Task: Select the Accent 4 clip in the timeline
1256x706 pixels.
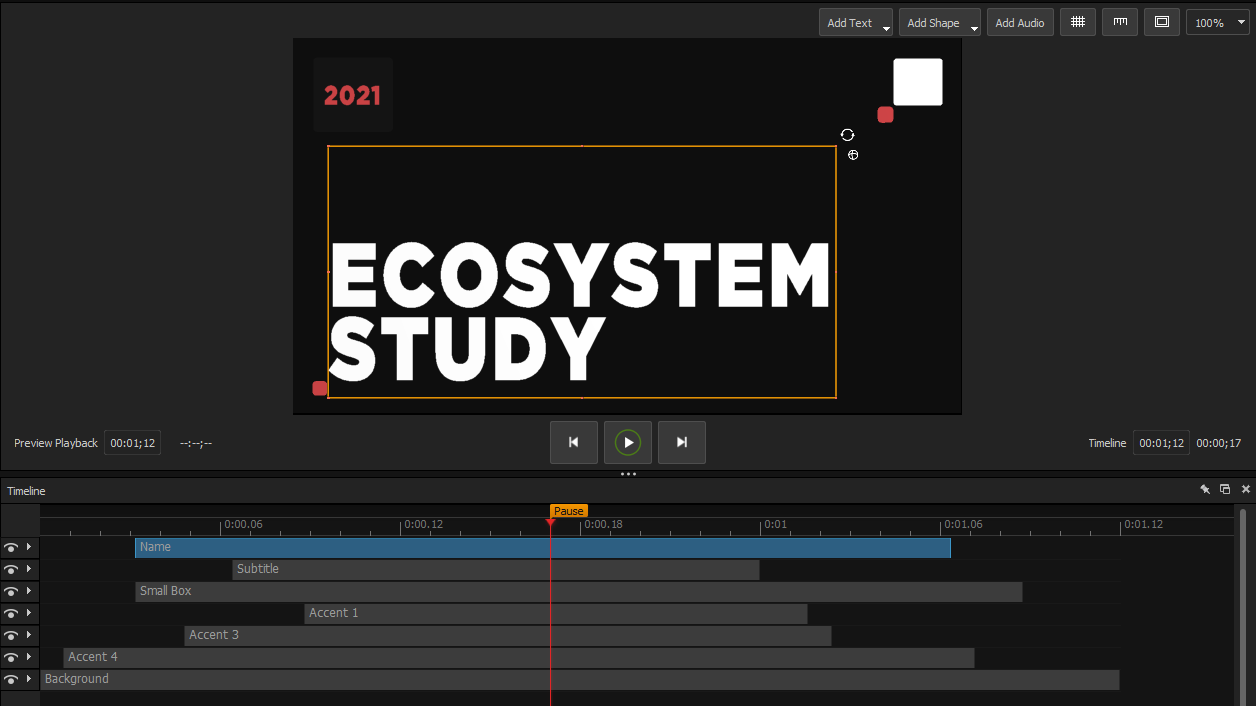Action: (518, 657)
